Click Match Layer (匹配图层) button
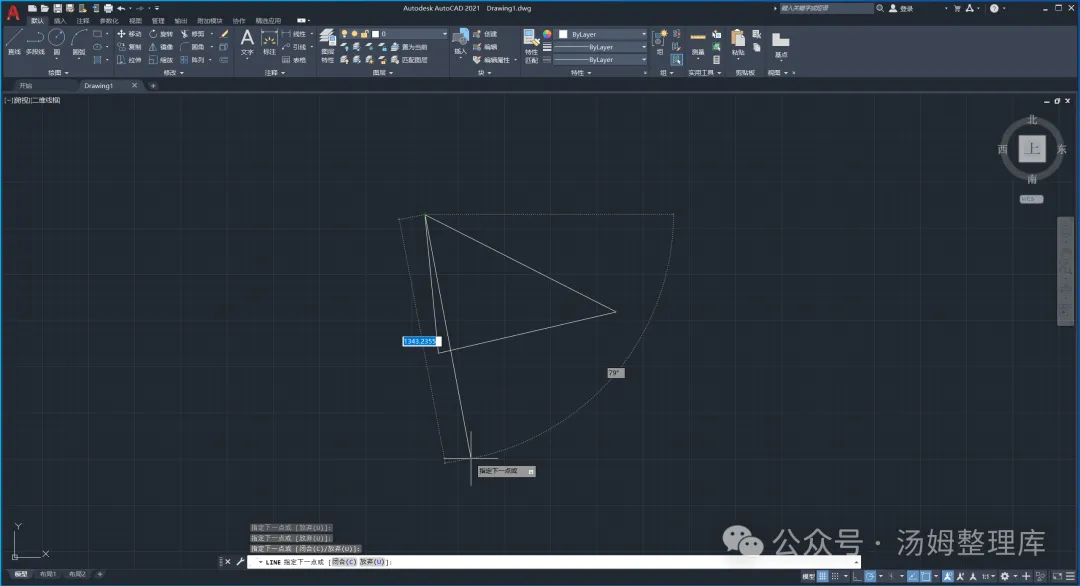Image resolution: width=1080 pixels, height=586 pixels. (410, 60)
